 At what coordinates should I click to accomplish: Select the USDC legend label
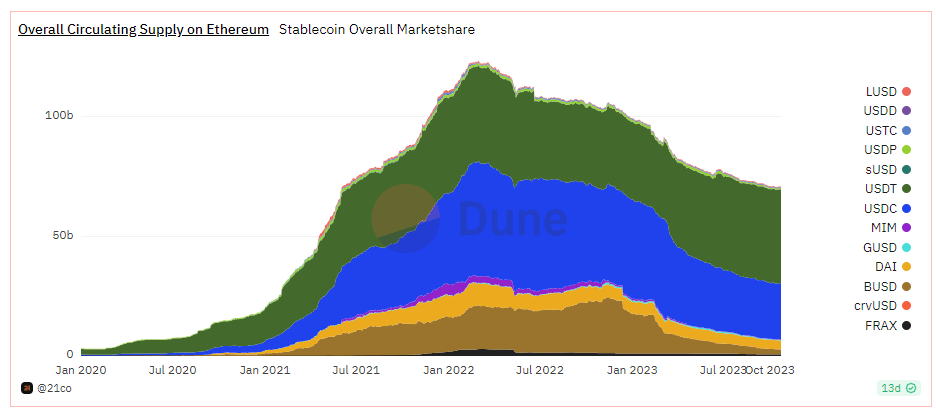point(880,208)
